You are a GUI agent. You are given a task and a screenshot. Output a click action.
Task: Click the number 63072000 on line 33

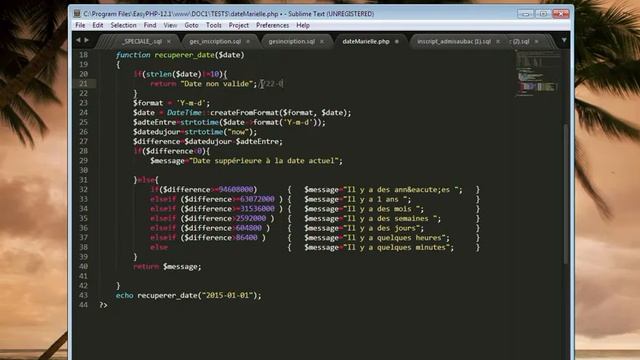pyautogui.click(x=257, y=199)
